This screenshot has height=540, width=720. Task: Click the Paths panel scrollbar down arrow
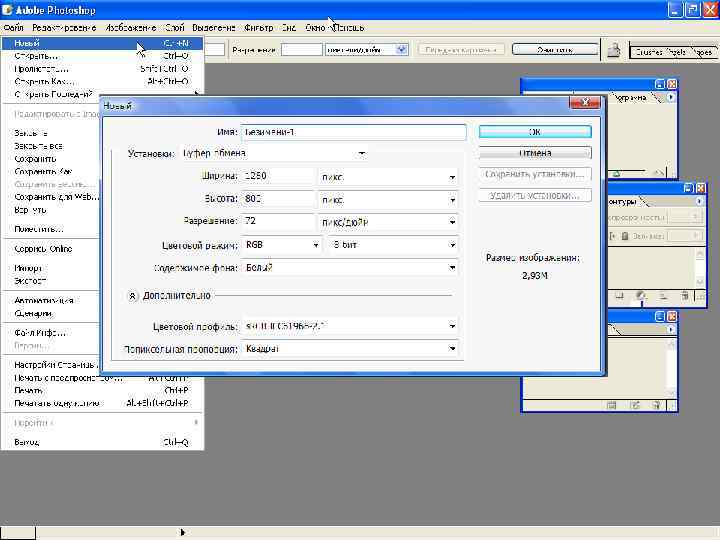(699, 281)
